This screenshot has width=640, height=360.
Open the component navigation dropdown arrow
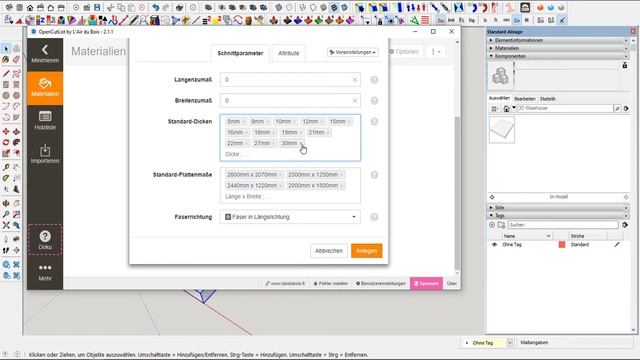click(x=514, y=108)
